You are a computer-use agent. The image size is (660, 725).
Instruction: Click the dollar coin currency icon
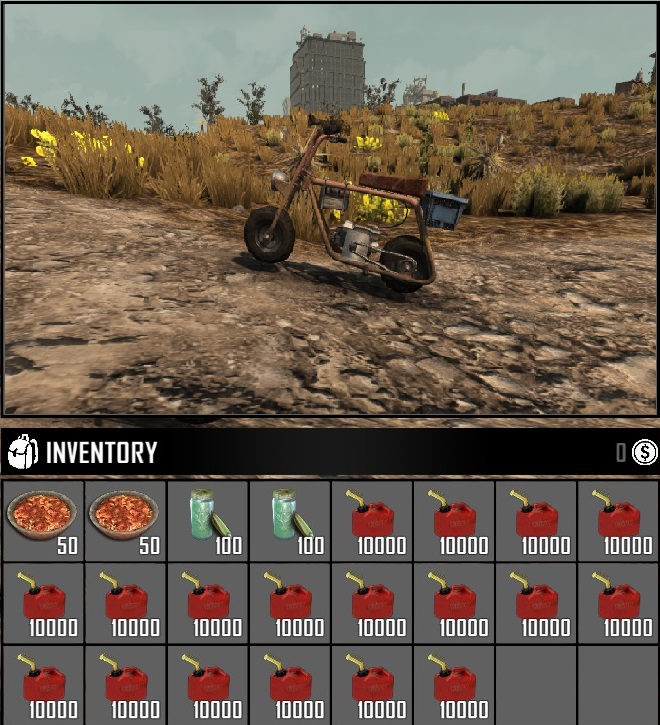645,452
